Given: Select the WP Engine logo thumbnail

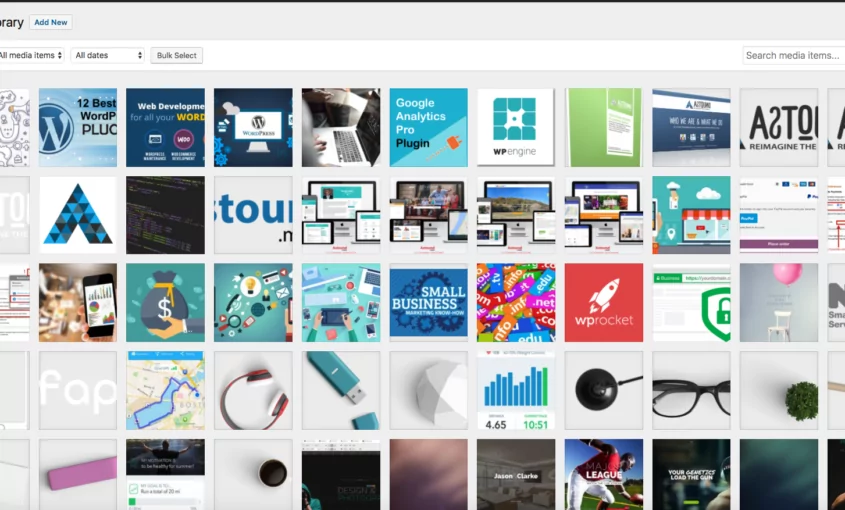Looking at the screenshot, I should coord(516,128).
